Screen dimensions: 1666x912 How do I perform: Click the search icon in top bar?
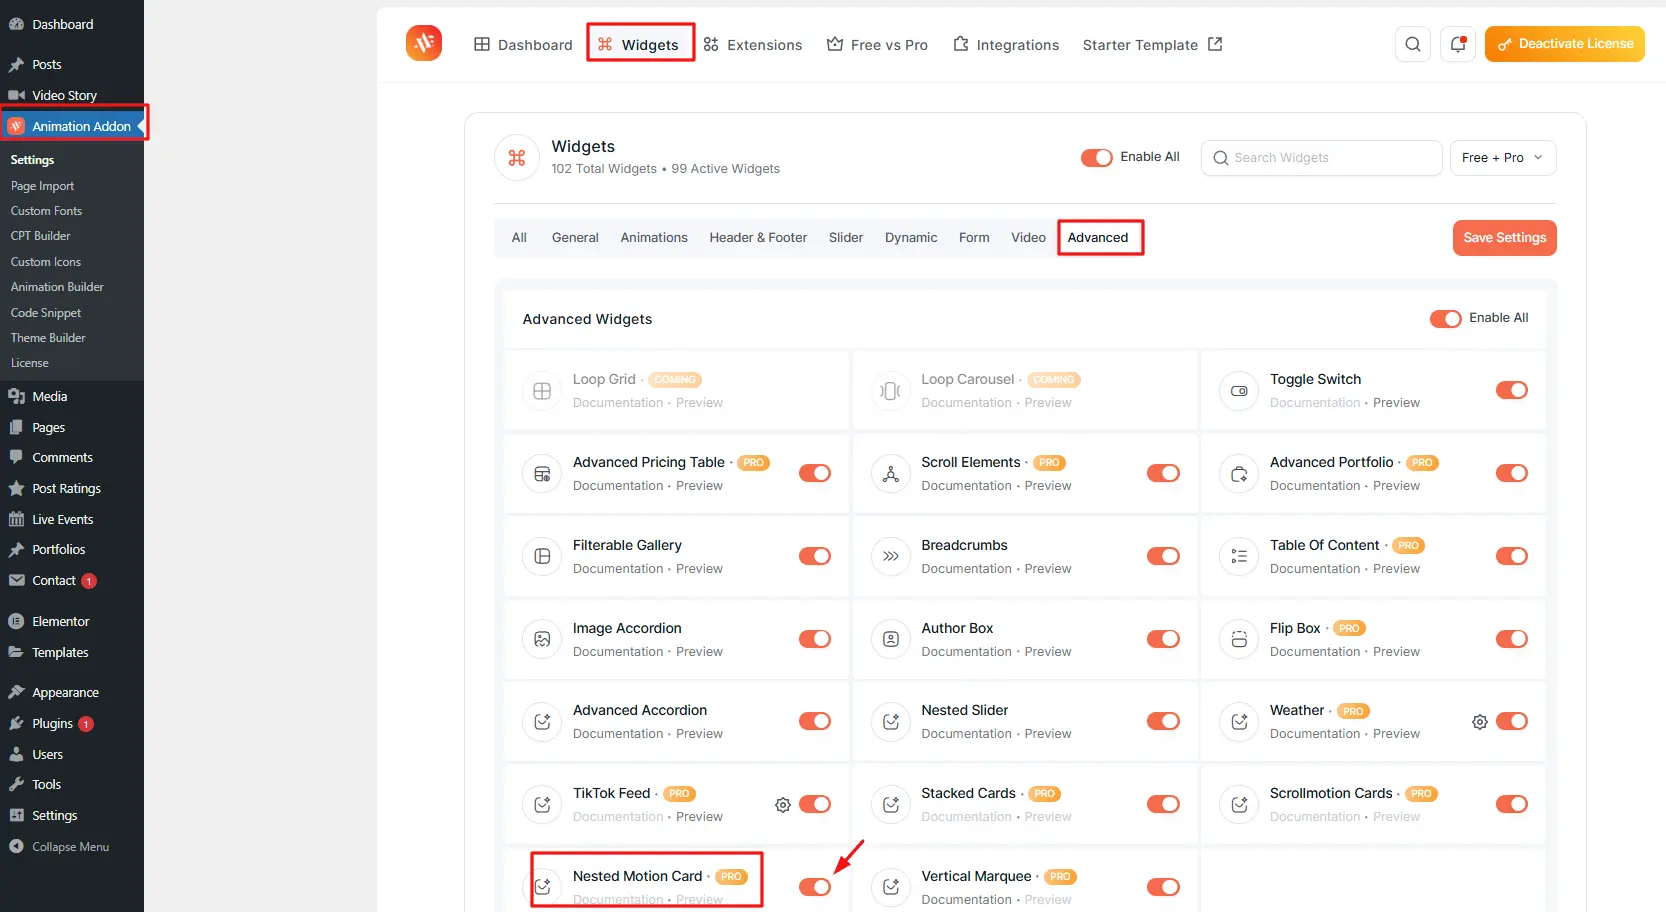click(1412, 44)
